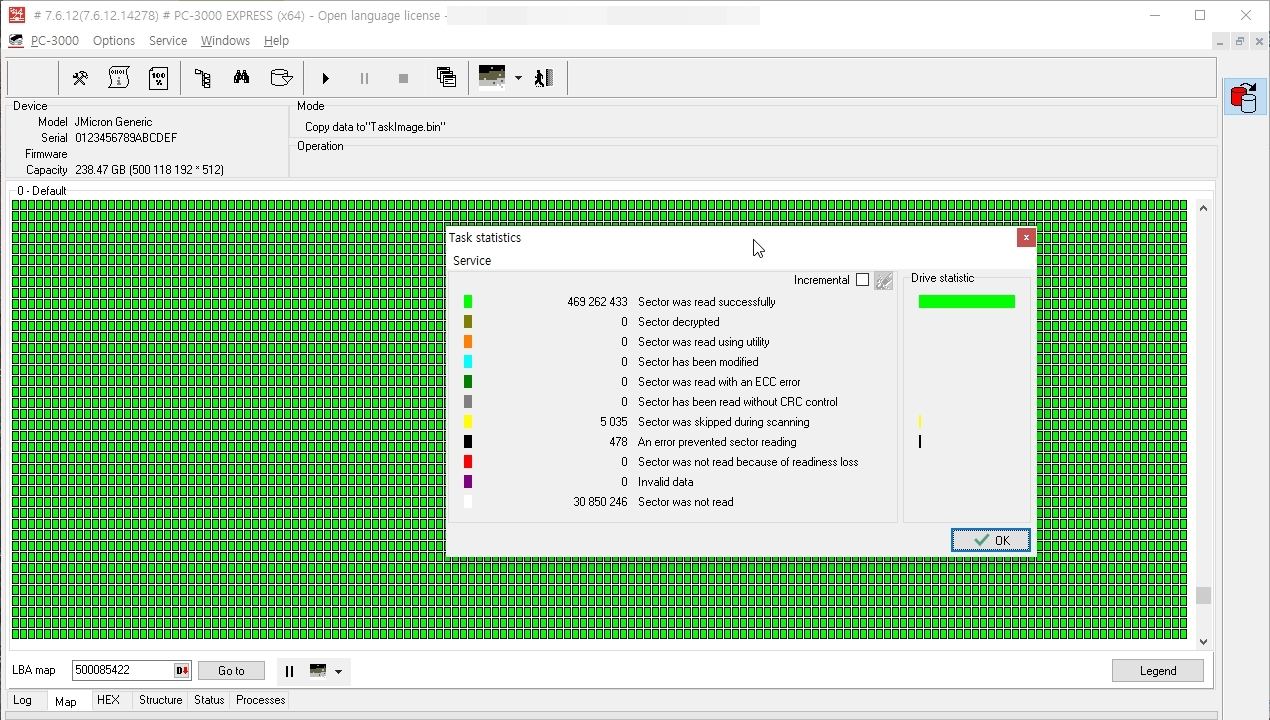Click the yellow skipped during scanning swatch
The width and height of the screenshot is (1270, 720).
click(x=468, y=422)
